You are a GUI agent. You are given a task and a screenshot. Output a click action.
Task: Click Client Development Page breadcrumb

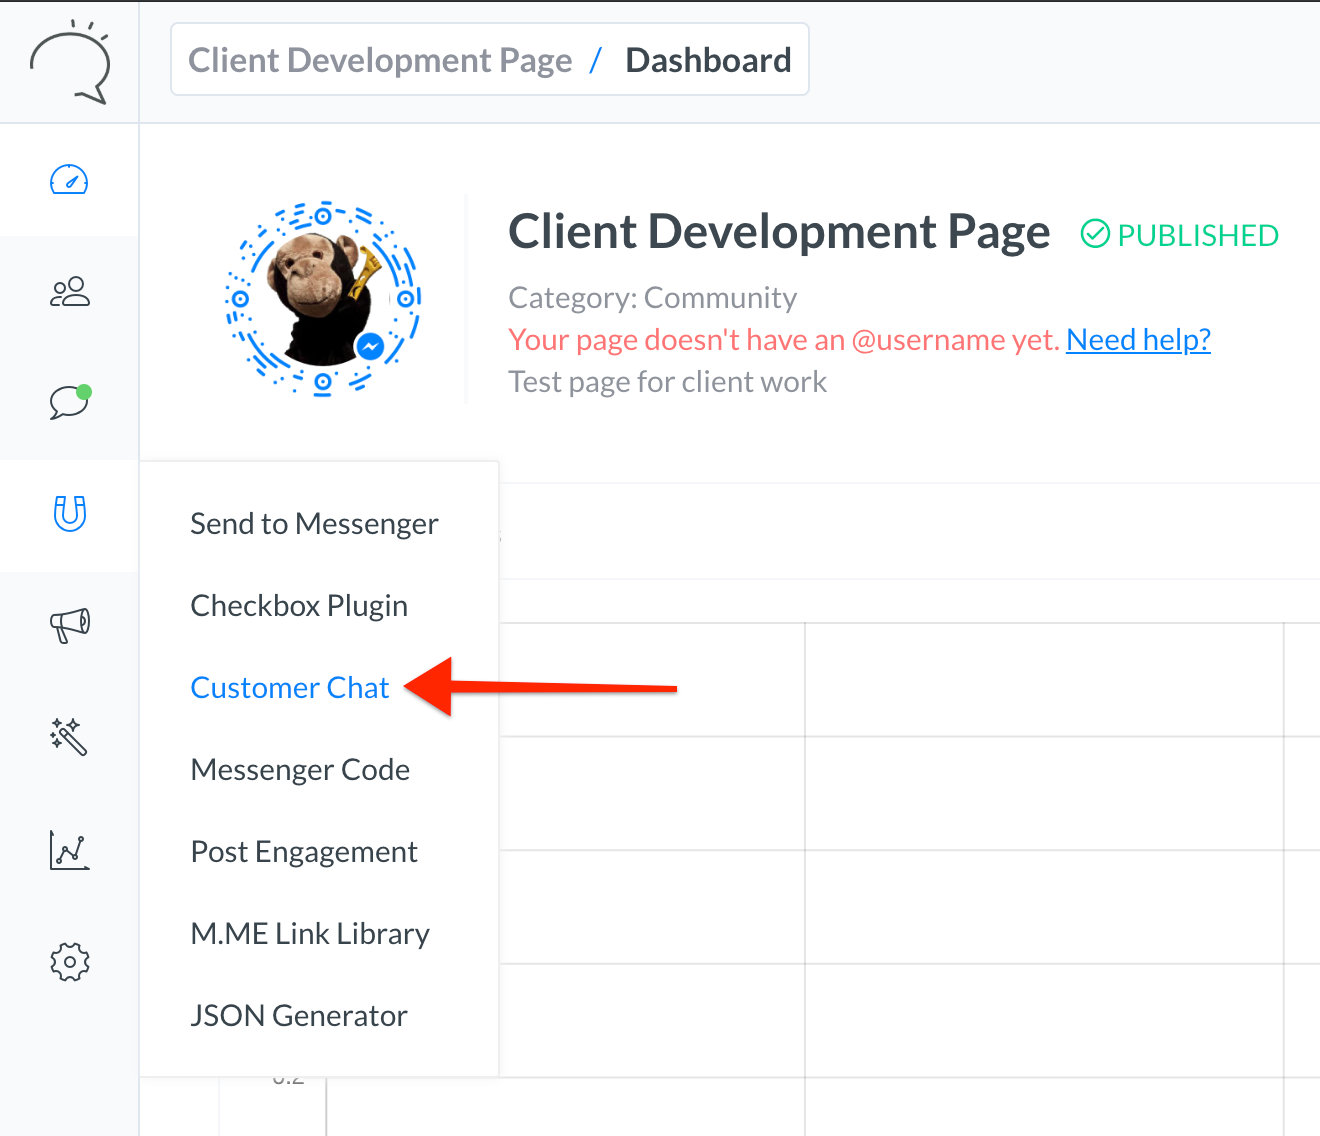pos(380,61)
